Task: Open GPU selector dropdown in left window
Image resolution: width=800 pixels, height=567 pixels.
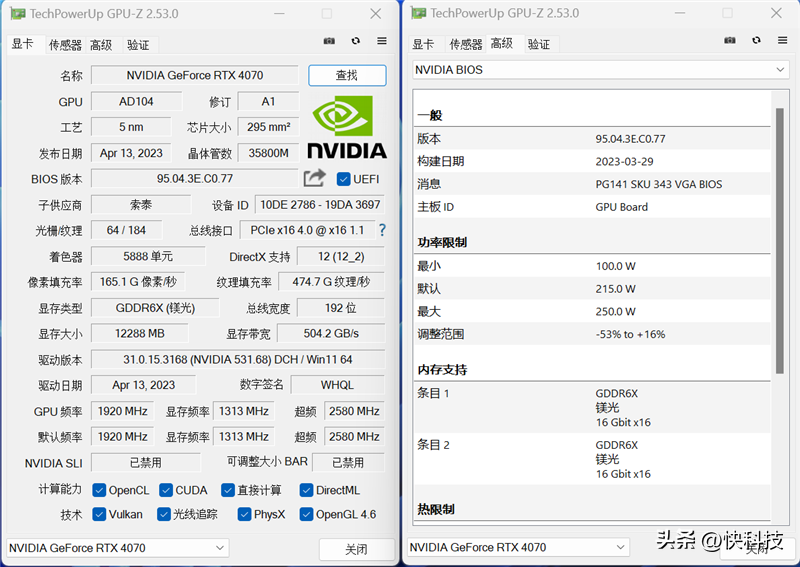Action: click(118, 548)
